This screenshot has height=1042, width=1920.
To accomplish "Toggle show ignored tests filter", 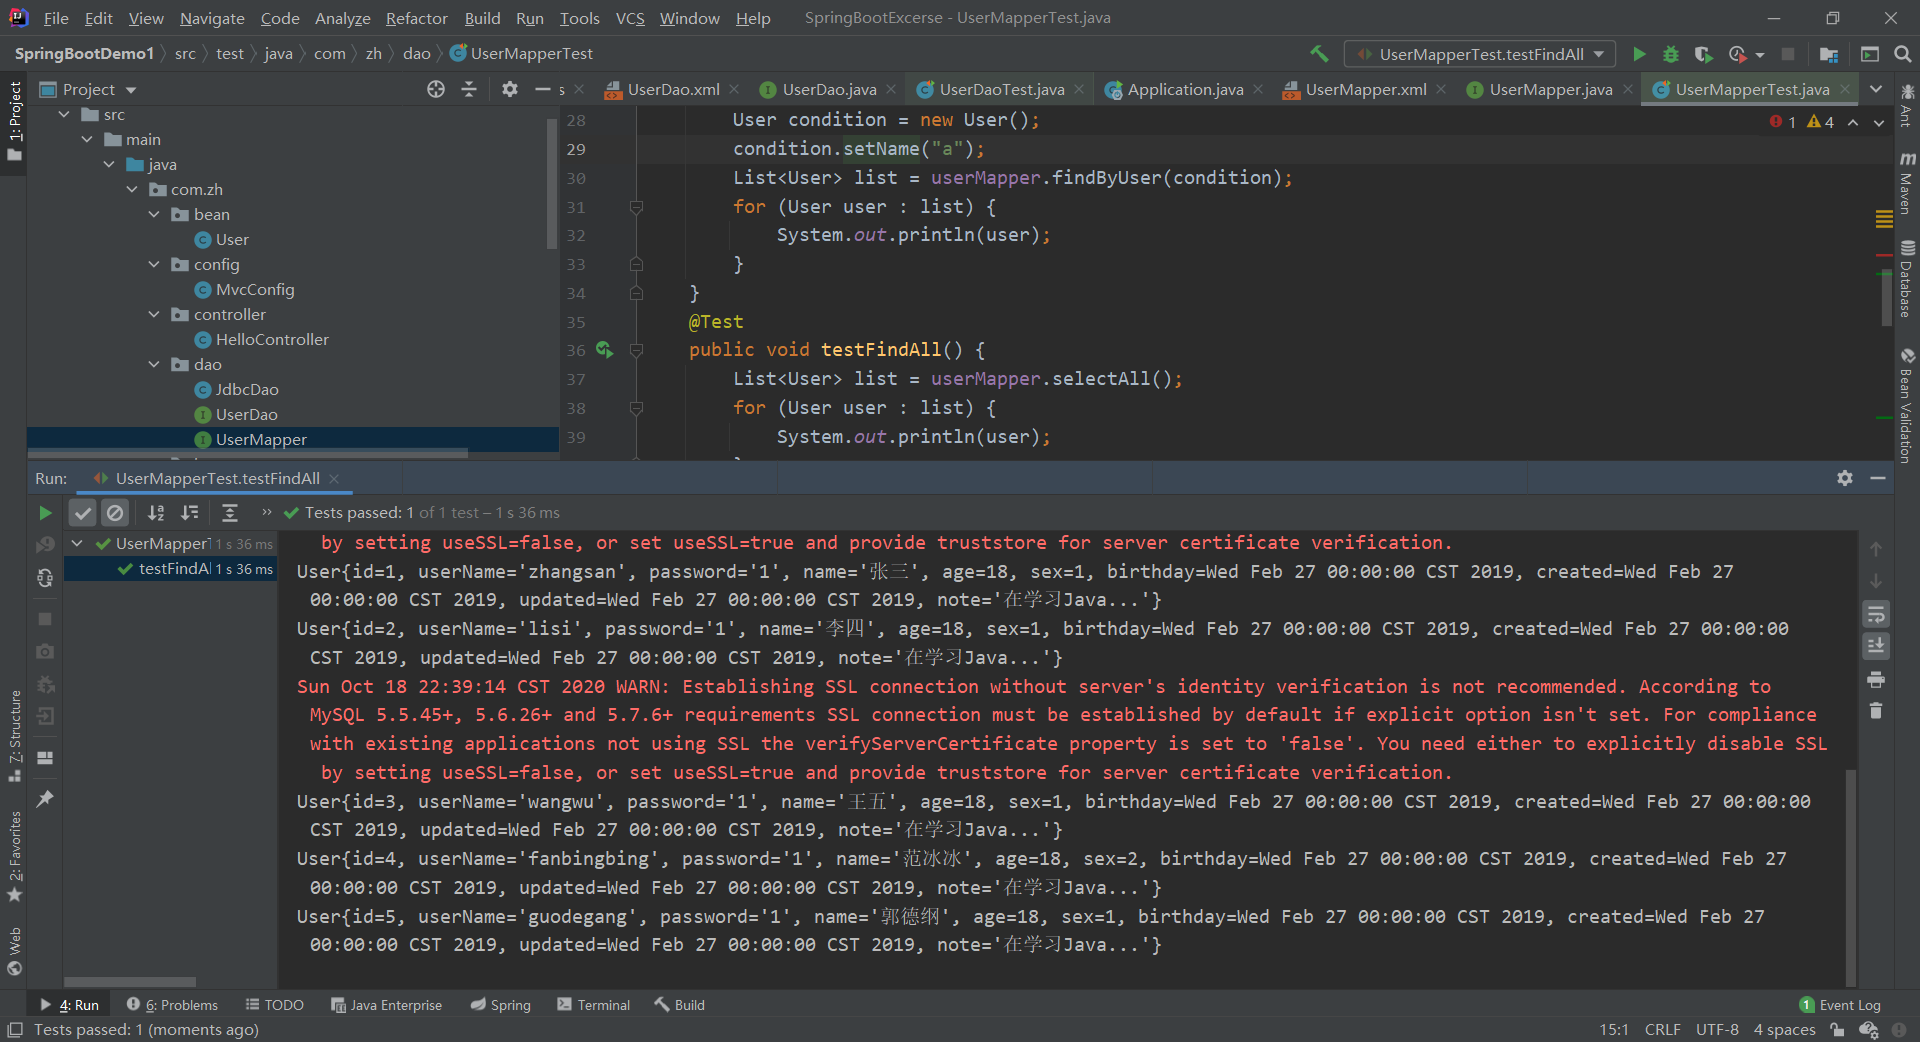I will pos(116,513).
